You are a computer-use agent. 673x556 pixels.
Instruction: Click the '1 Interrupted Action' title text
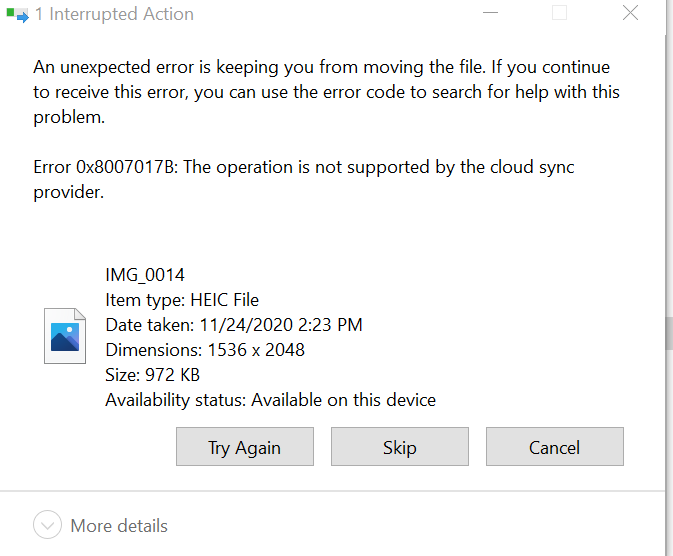pos(114,15)
